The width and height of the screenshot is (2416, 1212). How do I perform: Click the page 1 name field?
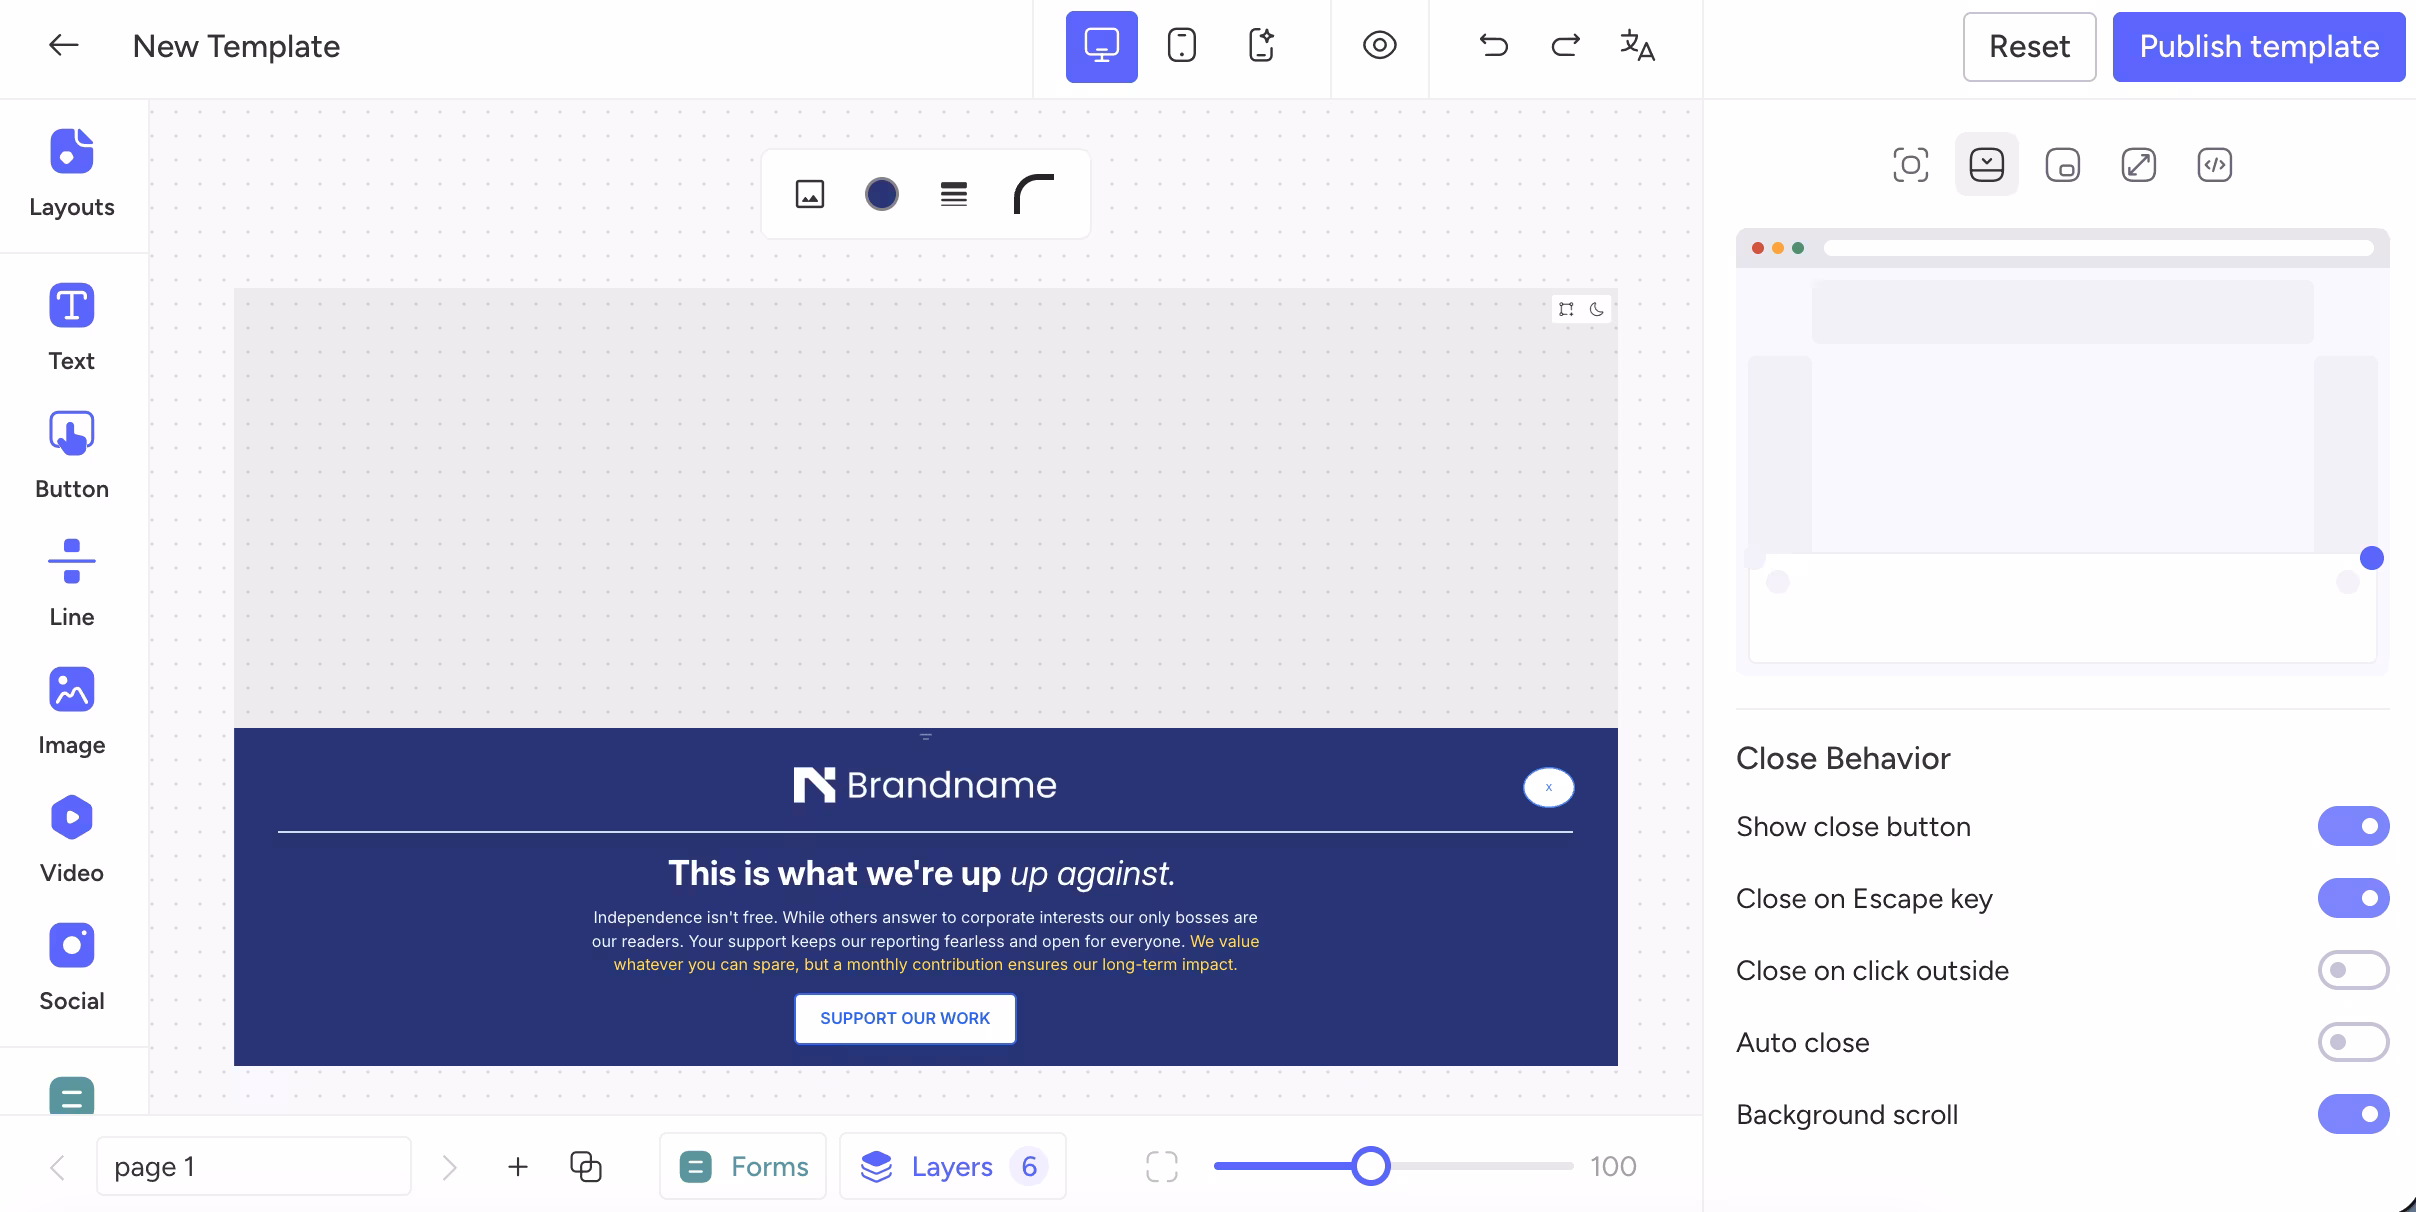(x=254, y=1166)
